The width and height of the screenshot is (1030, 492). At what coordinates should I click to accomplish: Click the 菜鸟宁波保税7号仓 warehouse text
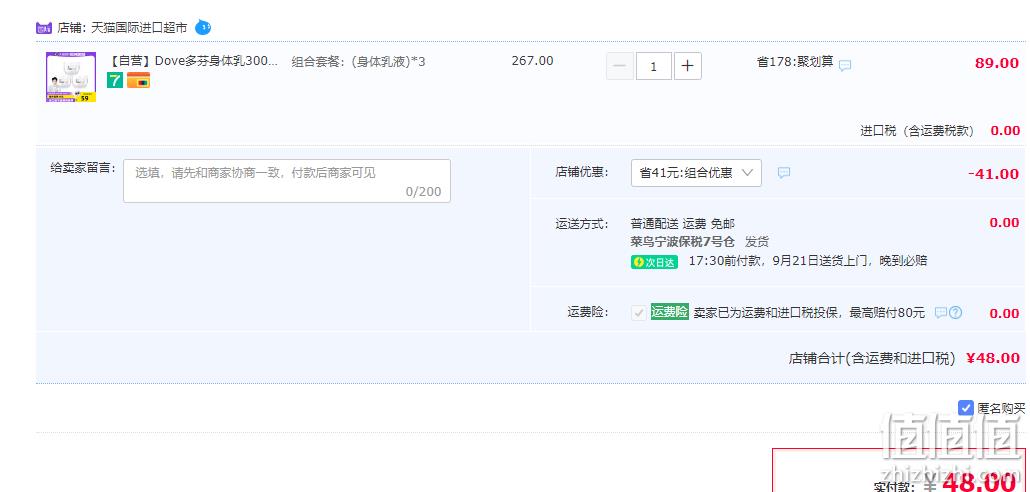pyautogui.click(x=683, y=242)
